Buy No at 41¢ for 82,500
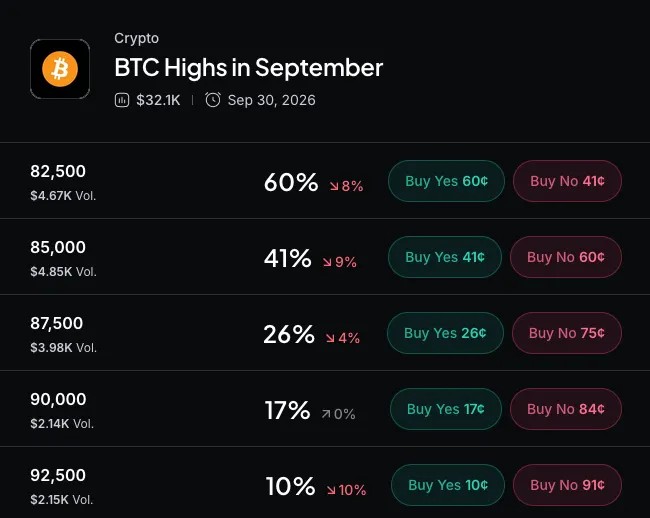Viewport: 650px width, 518px height. tap(568, 181)
